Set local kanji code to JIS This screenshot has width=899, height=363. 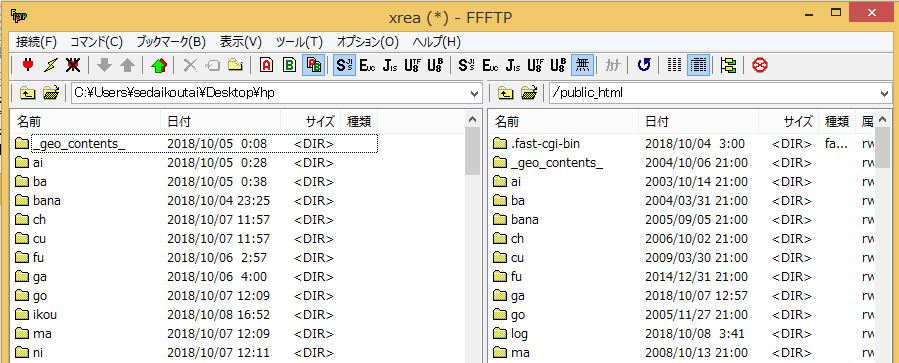[513, 65]
